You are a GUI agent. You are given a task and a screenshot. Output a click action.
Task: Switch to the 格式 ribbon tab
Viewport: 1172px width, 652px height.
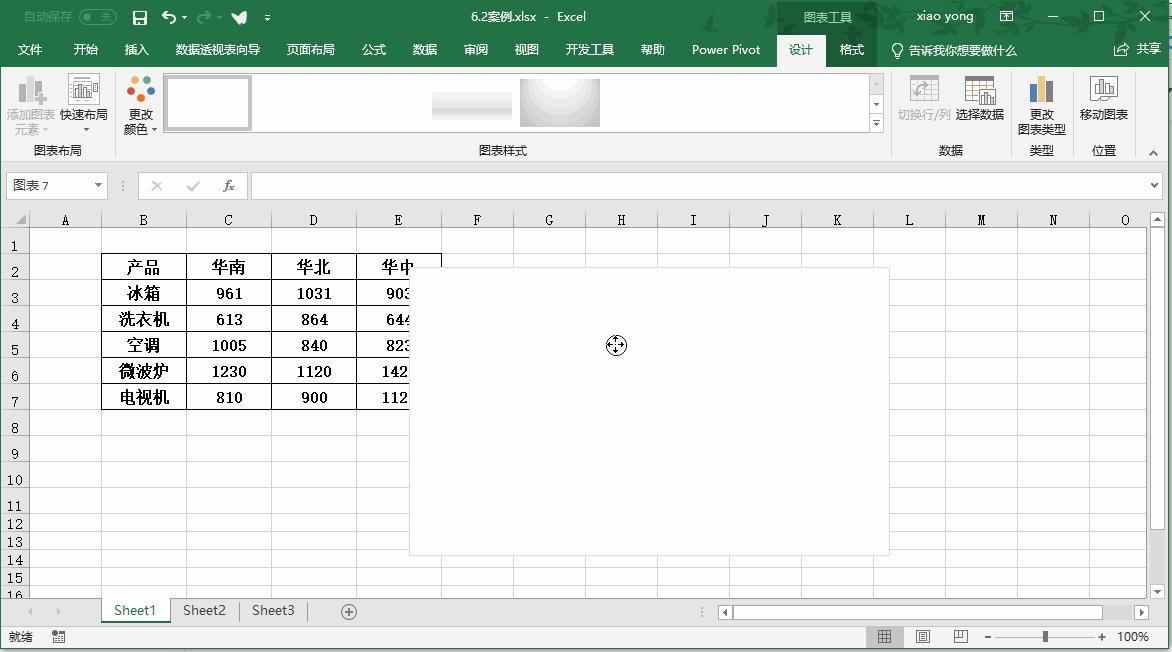(x=851, y=48)
